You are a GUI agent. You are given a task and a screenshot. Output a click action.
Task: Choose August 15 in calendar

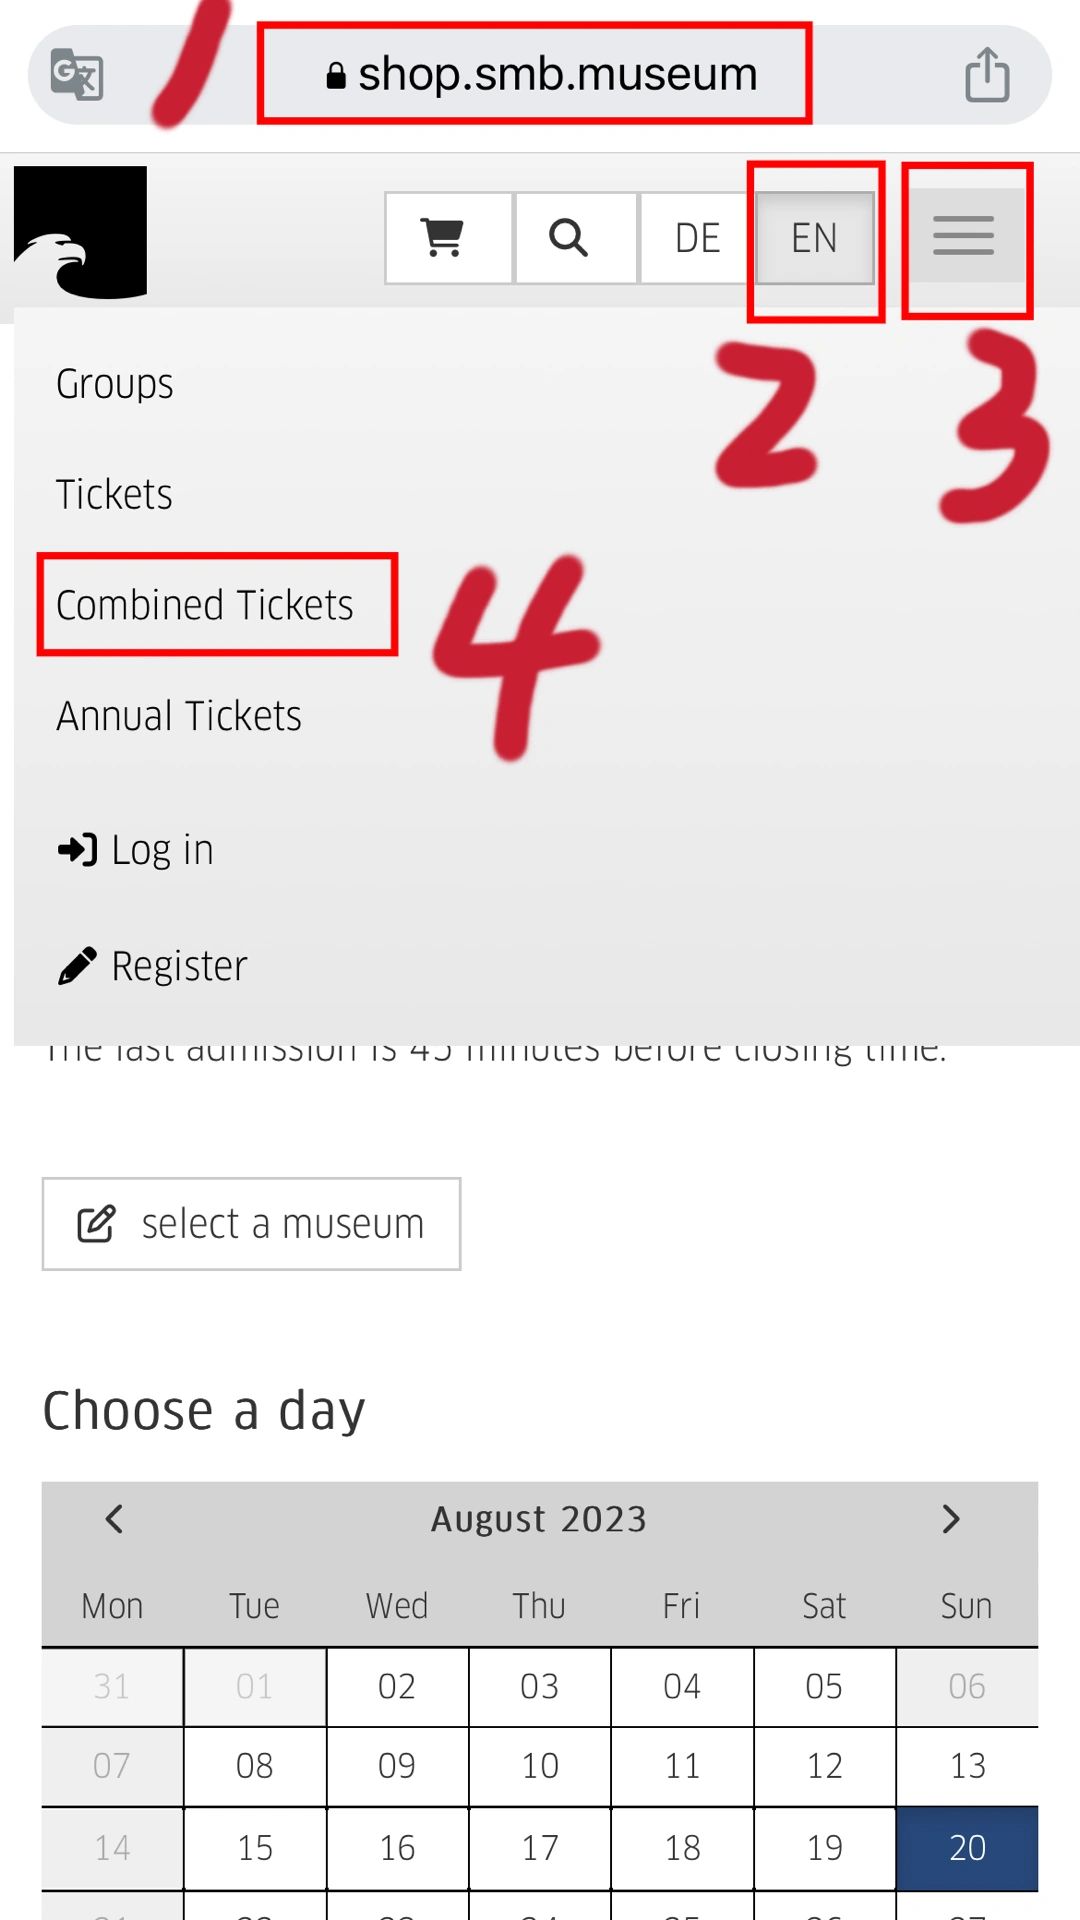[x=255, y=1848]
